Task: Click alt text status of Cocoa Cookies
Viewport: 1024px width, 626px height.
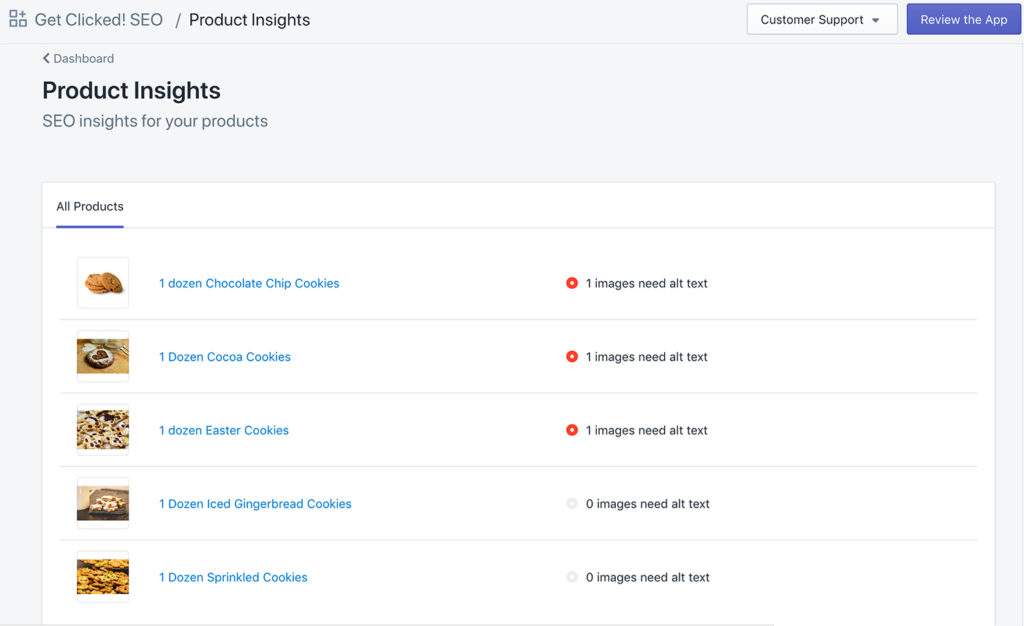Action: 647,357
